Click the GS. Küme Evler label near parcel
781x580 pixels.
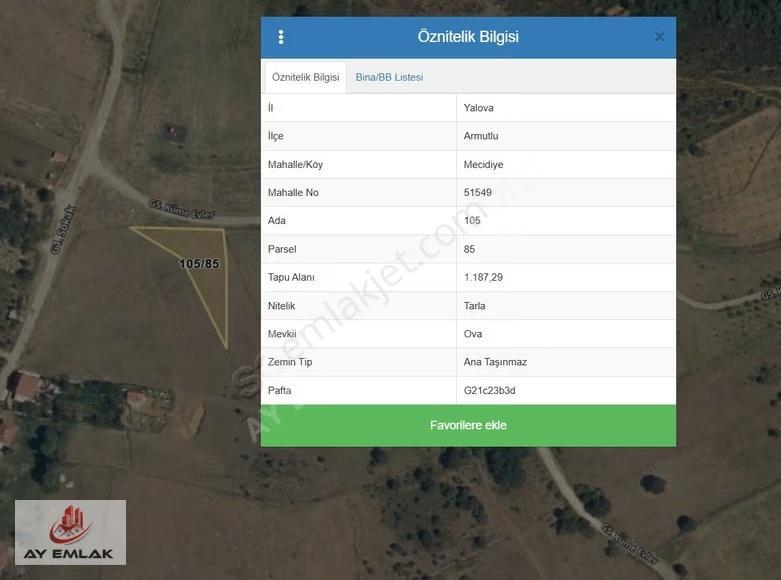pos(181,209)
